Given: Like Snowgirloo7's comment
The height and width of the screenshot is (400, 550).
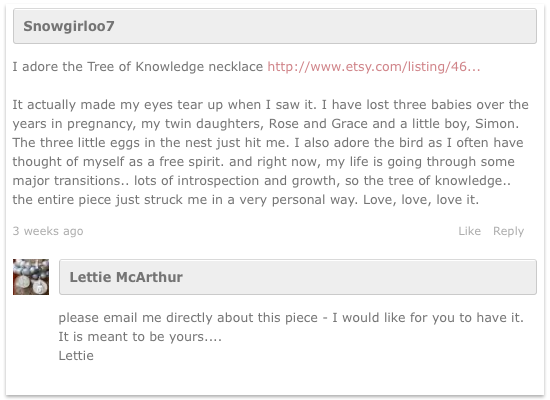Looking at the screenshot, I should click(x=469, y=231).
